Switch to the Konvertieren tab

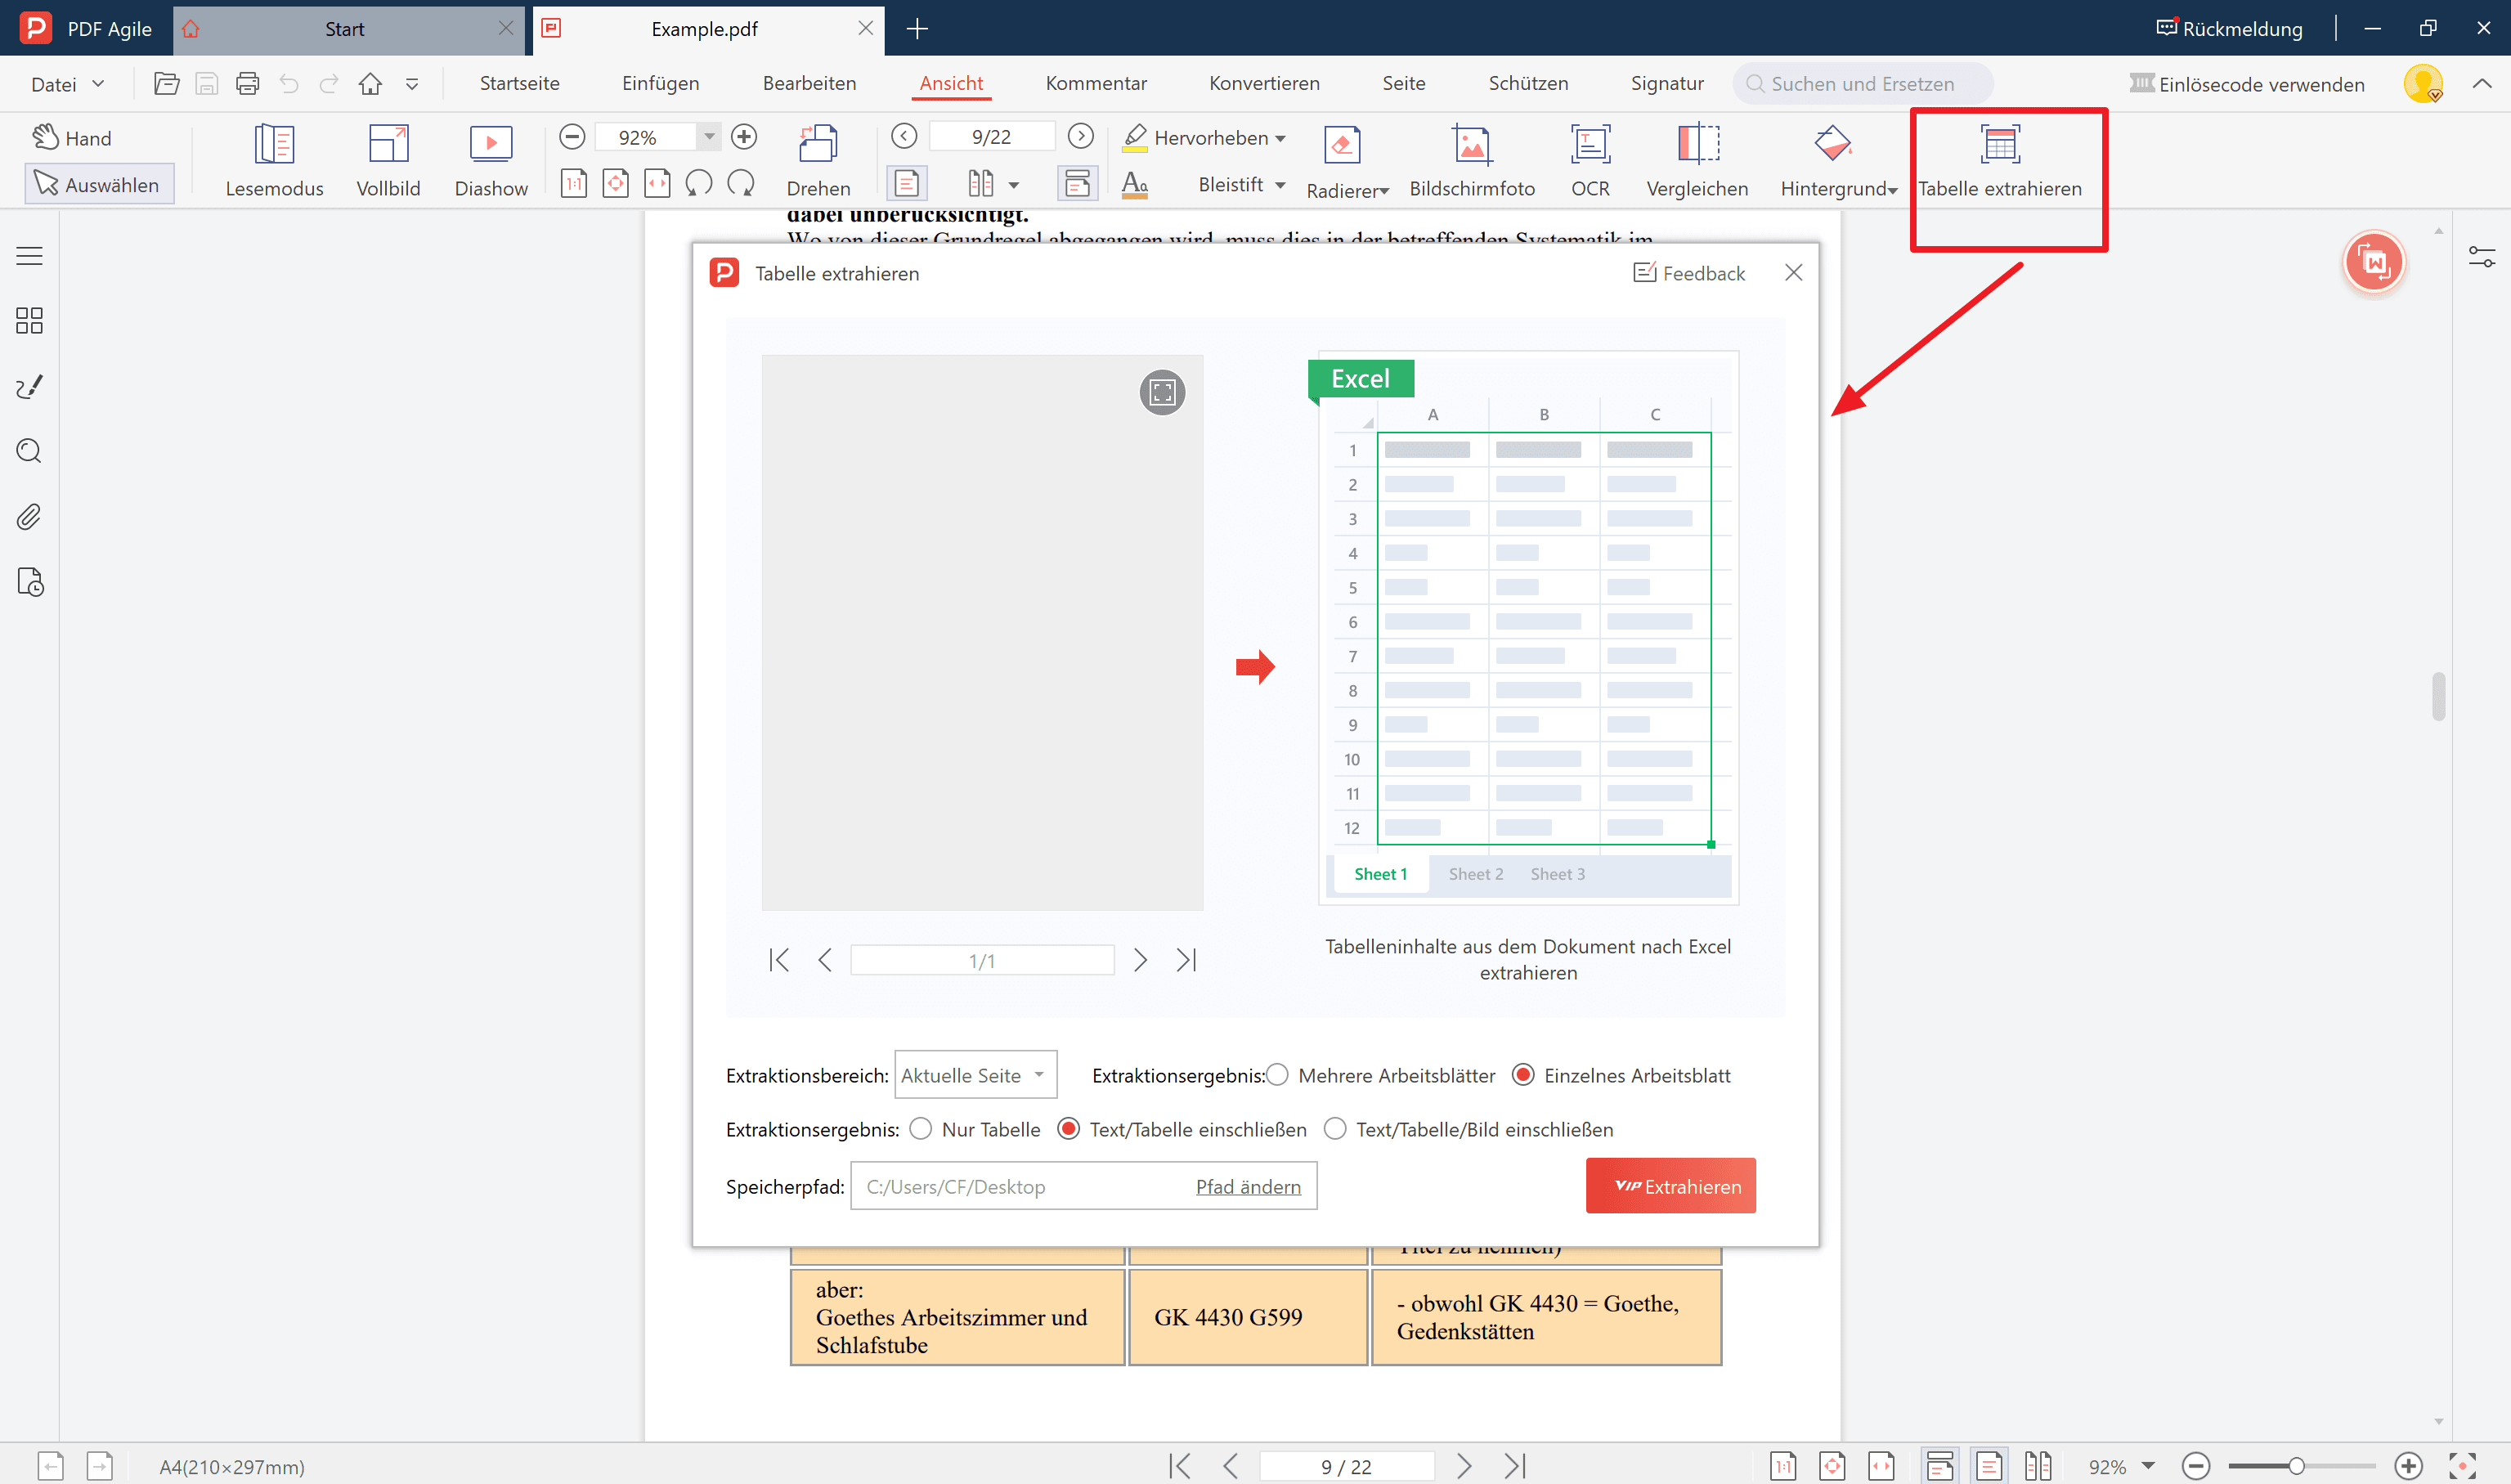coord(1264,83)
